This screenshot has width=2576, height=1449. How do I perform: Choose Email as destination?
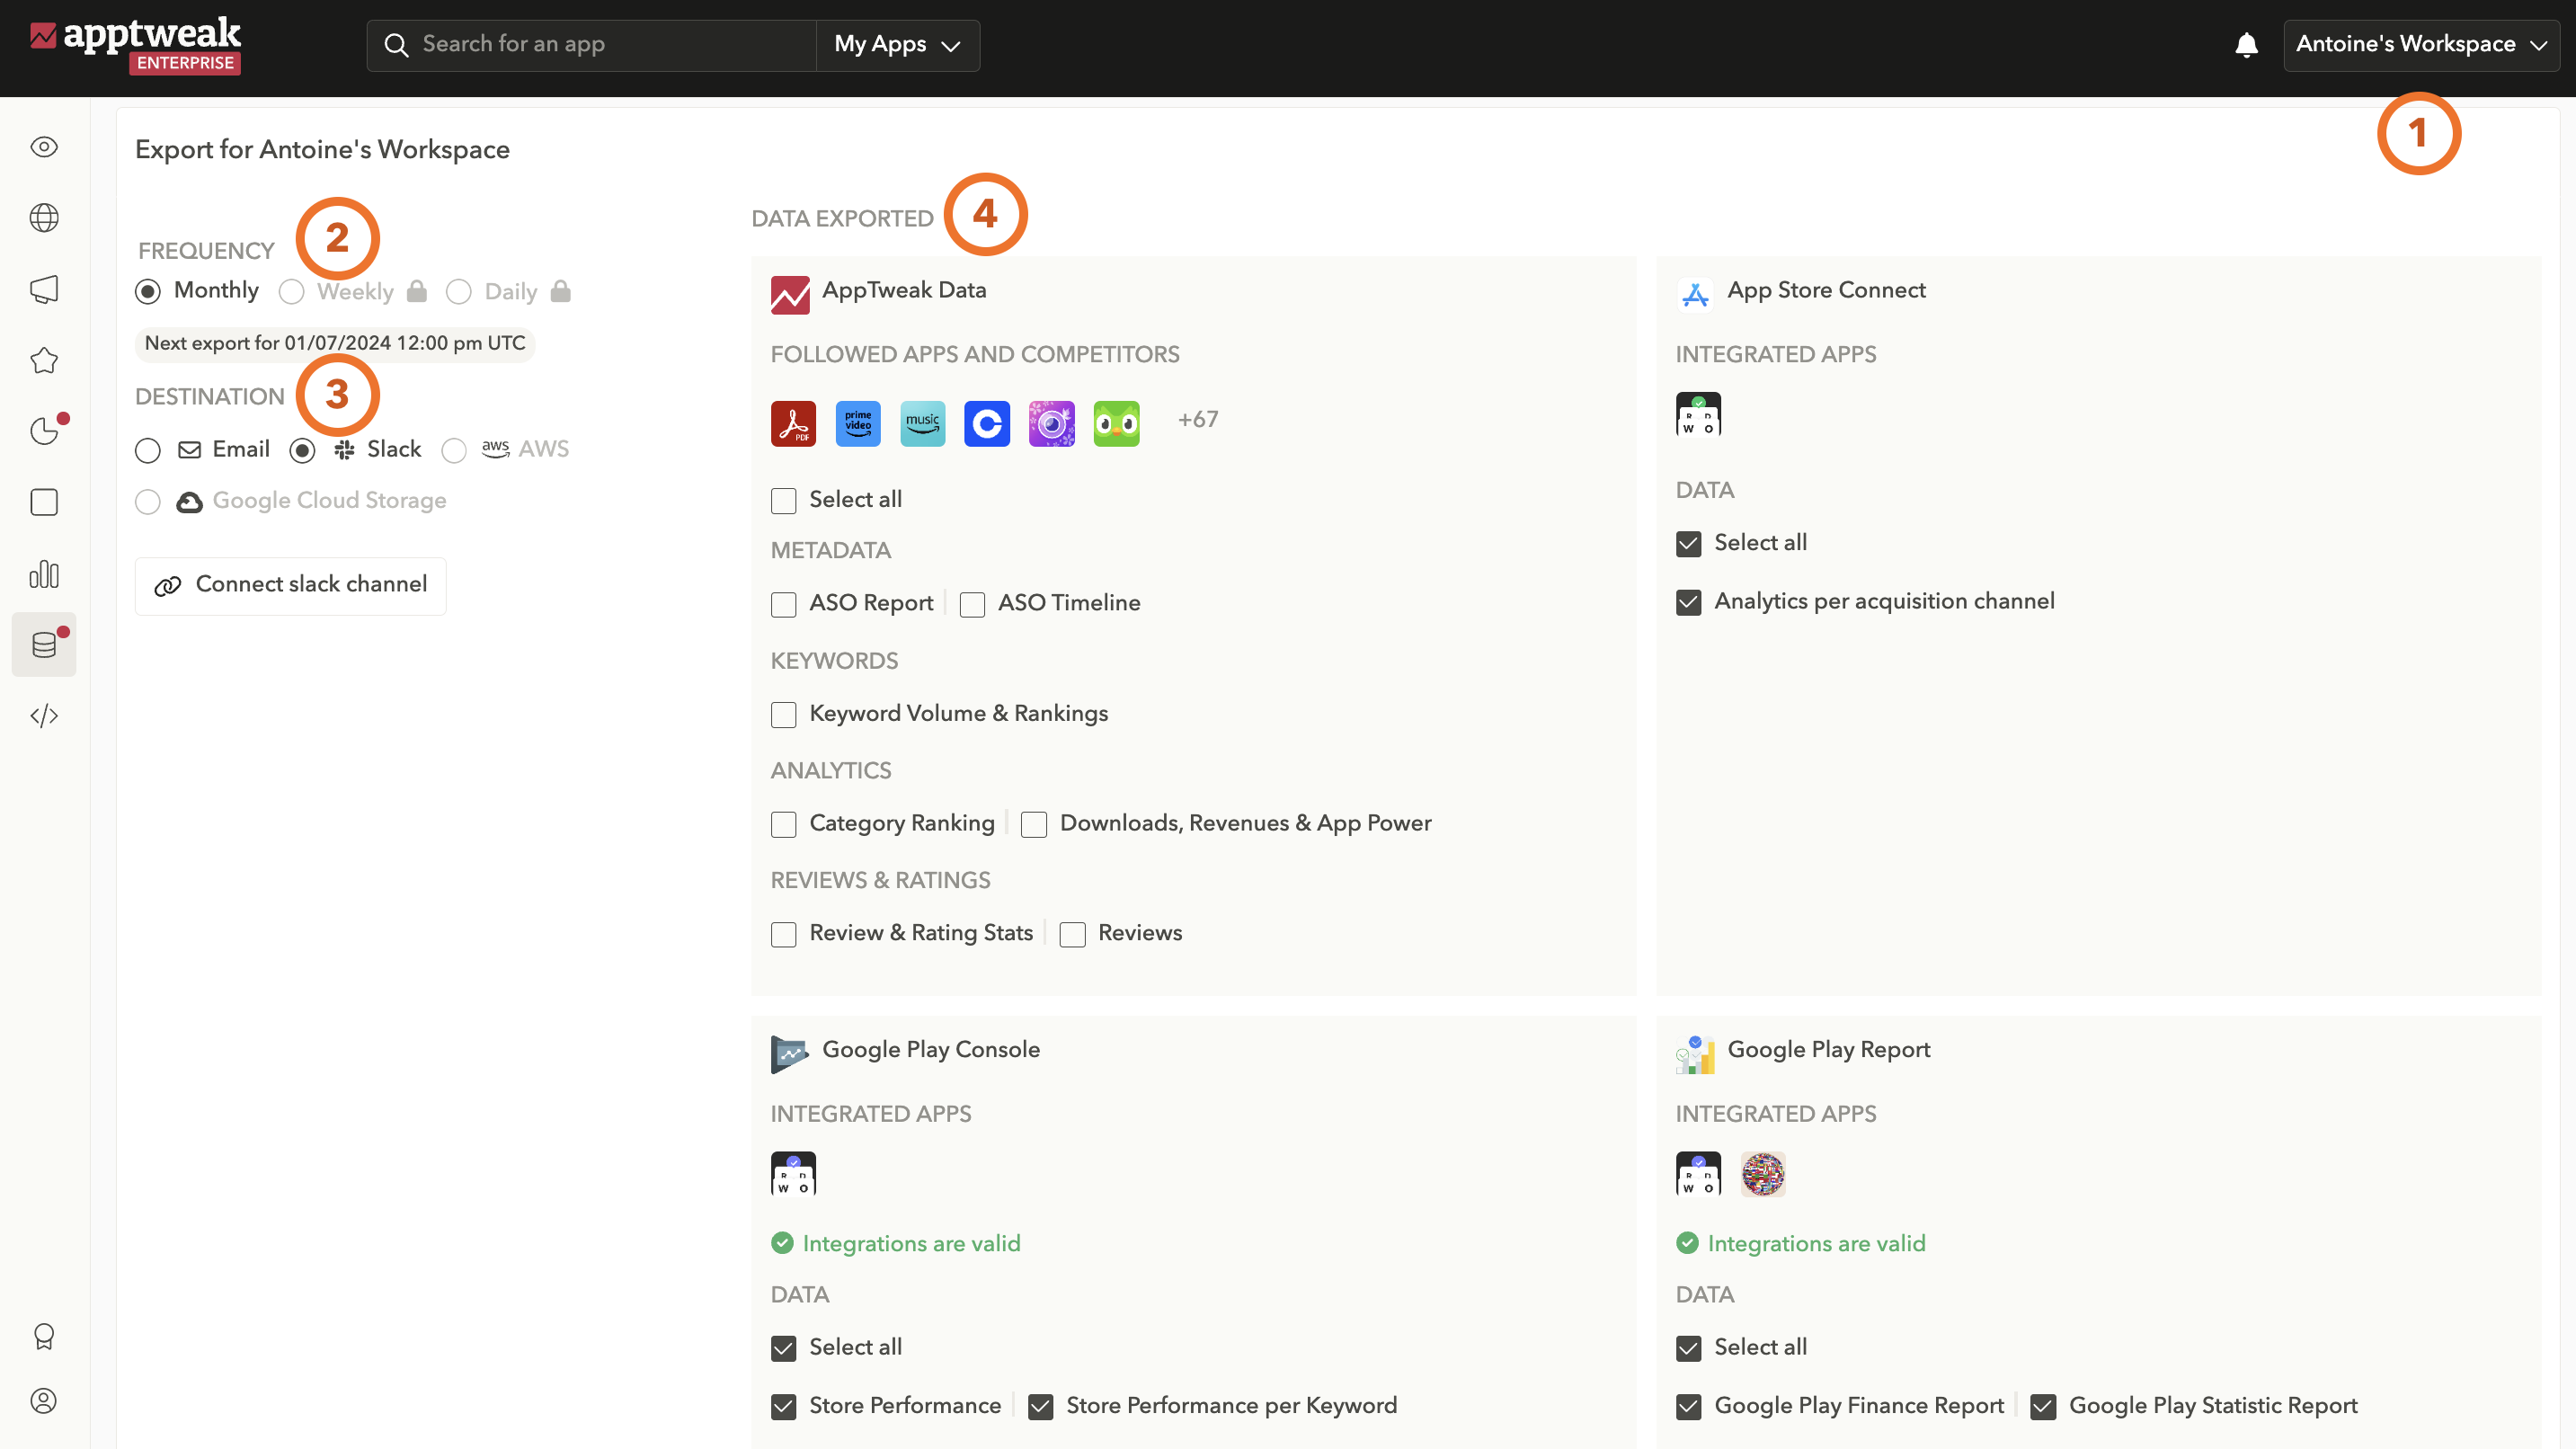148,450
